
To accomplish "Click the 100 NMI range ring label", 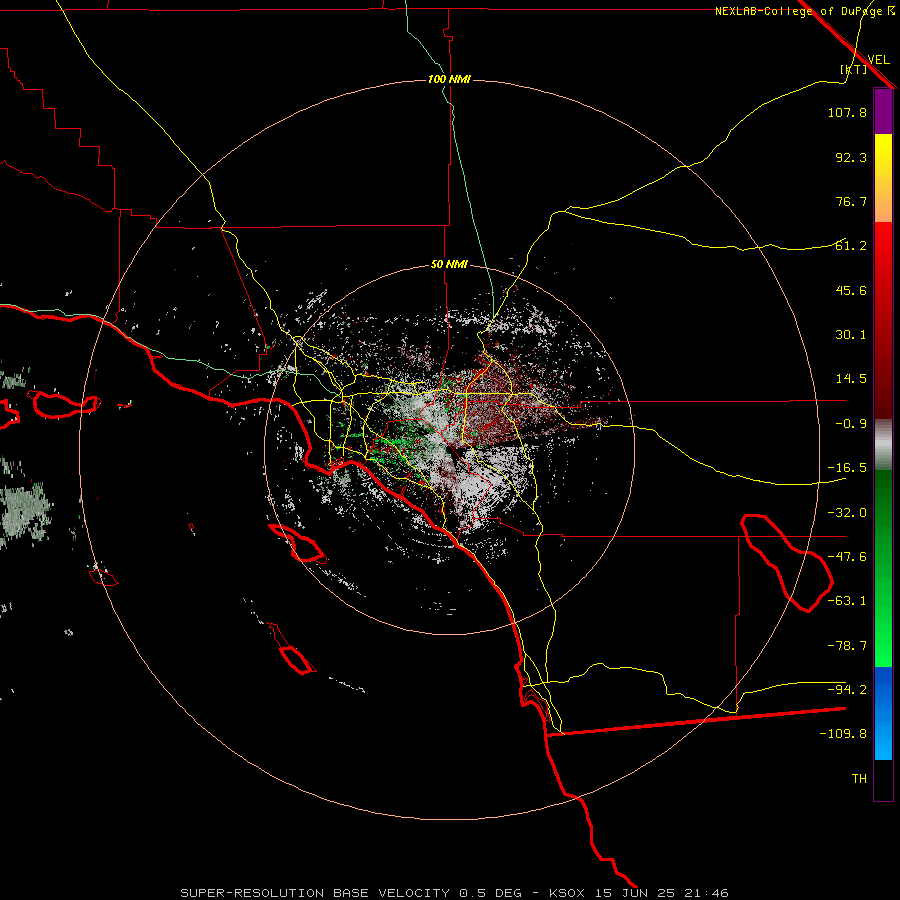I will click(449, 79).
